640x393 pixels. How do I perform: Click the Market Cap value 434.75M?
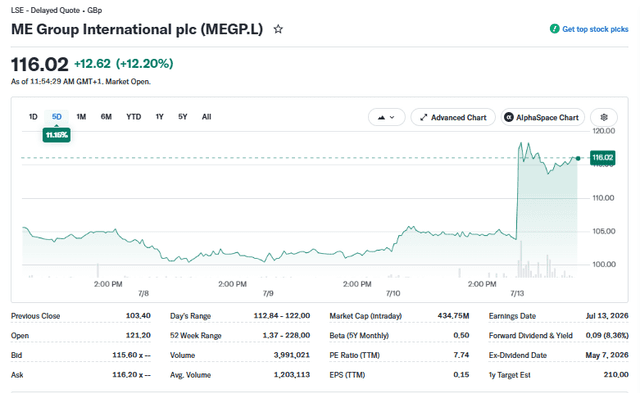tap(453, 316)
